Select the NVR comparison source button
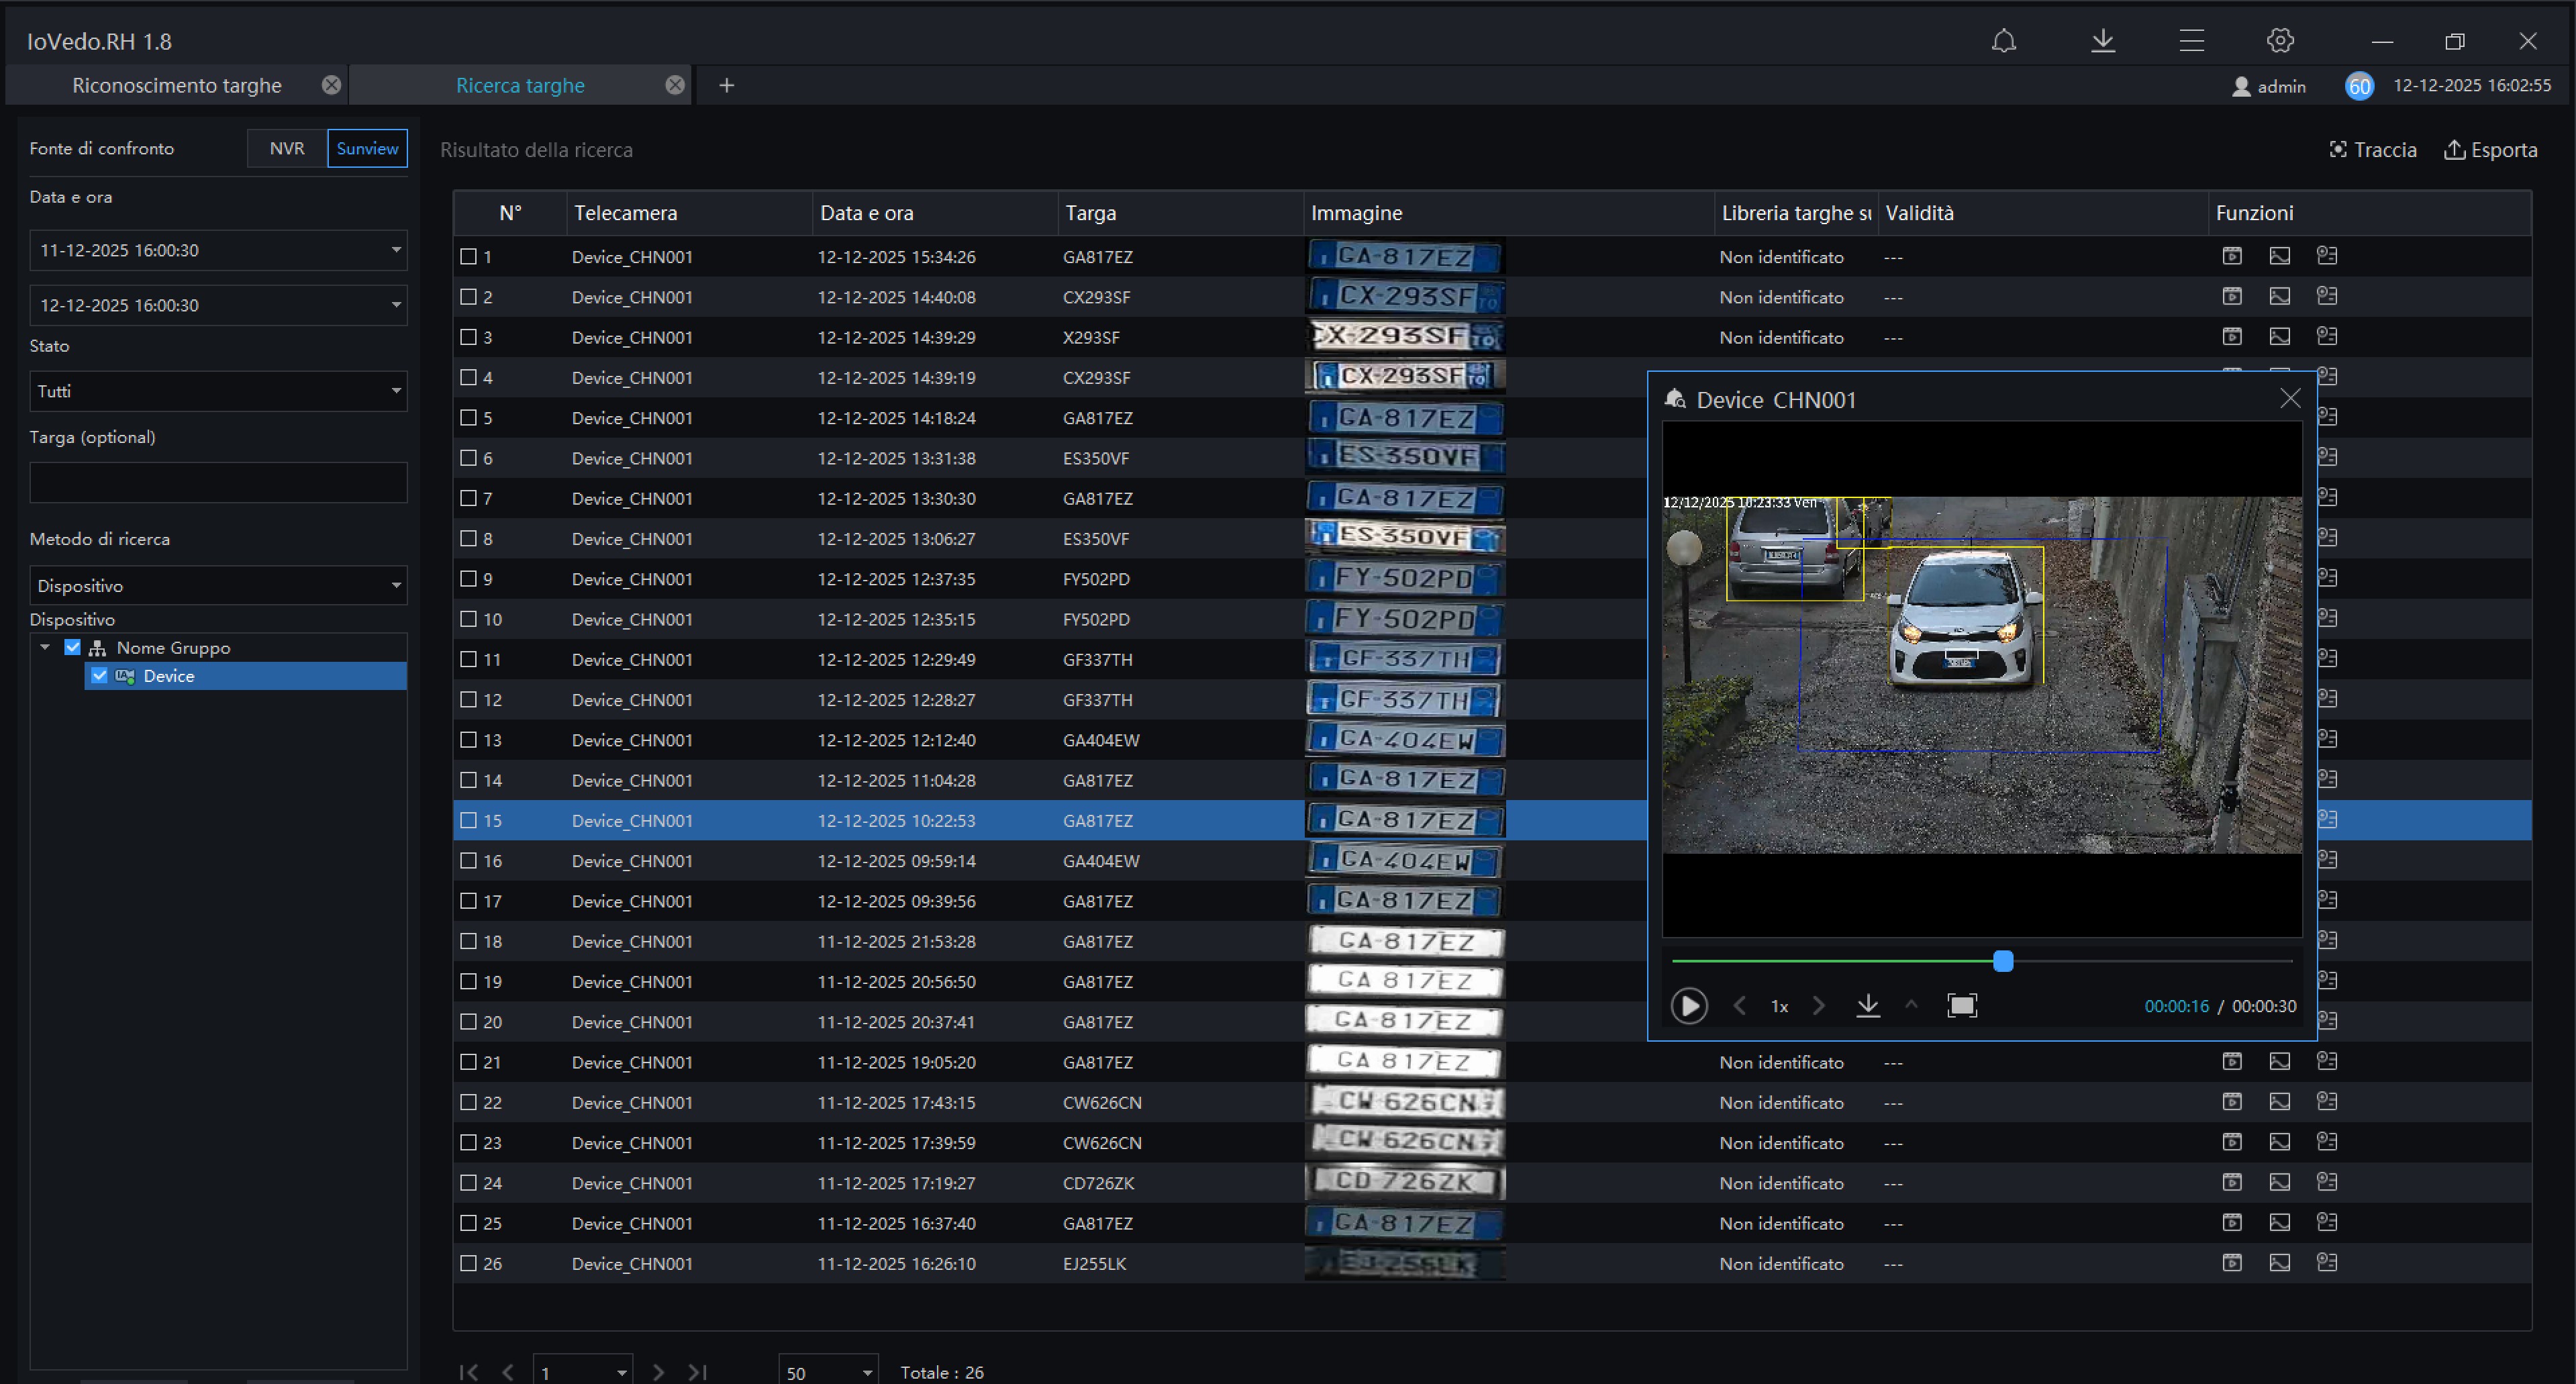 coord(287,148)
